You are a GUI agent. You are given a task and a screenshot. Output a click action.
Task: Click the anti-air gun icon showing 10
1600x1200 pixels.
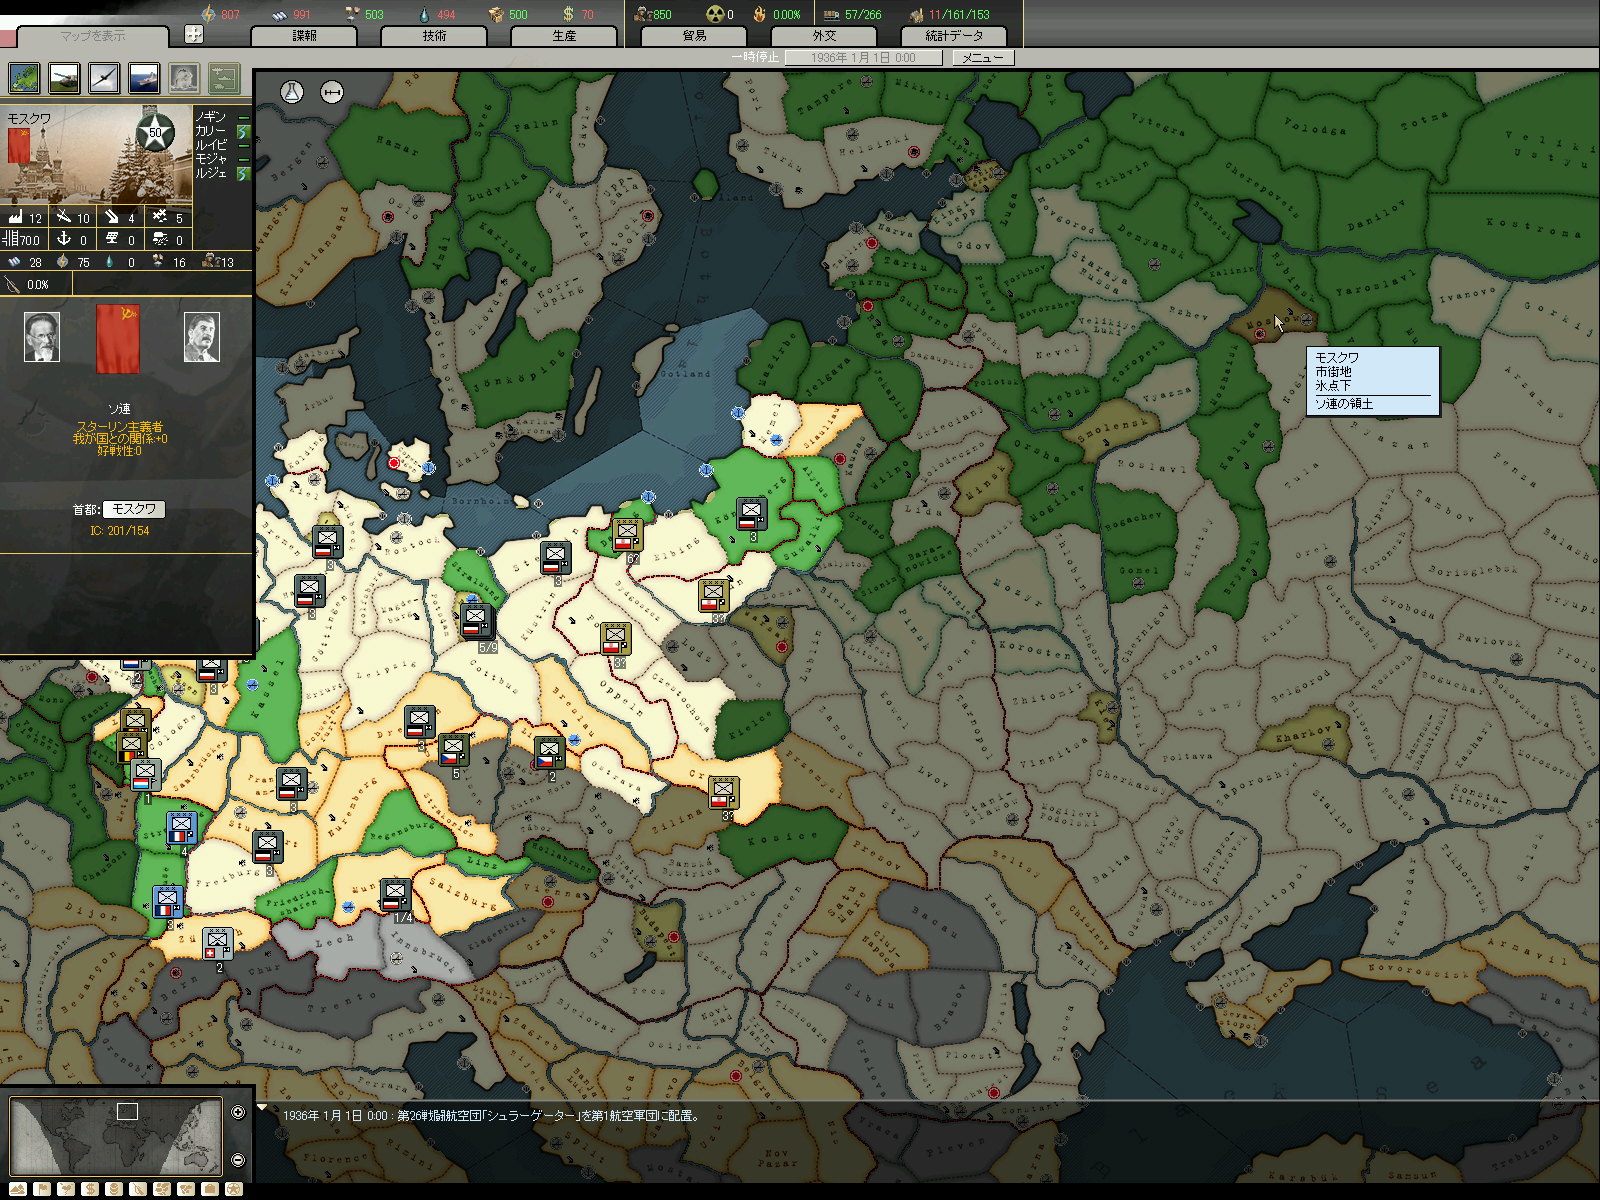coord(63,217)
